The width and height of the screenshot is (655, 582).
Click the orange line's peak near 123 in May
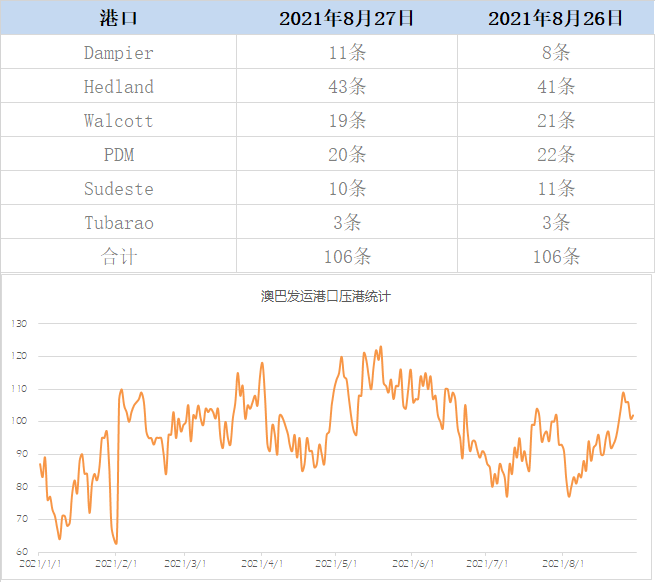click(x=381, y=347)
